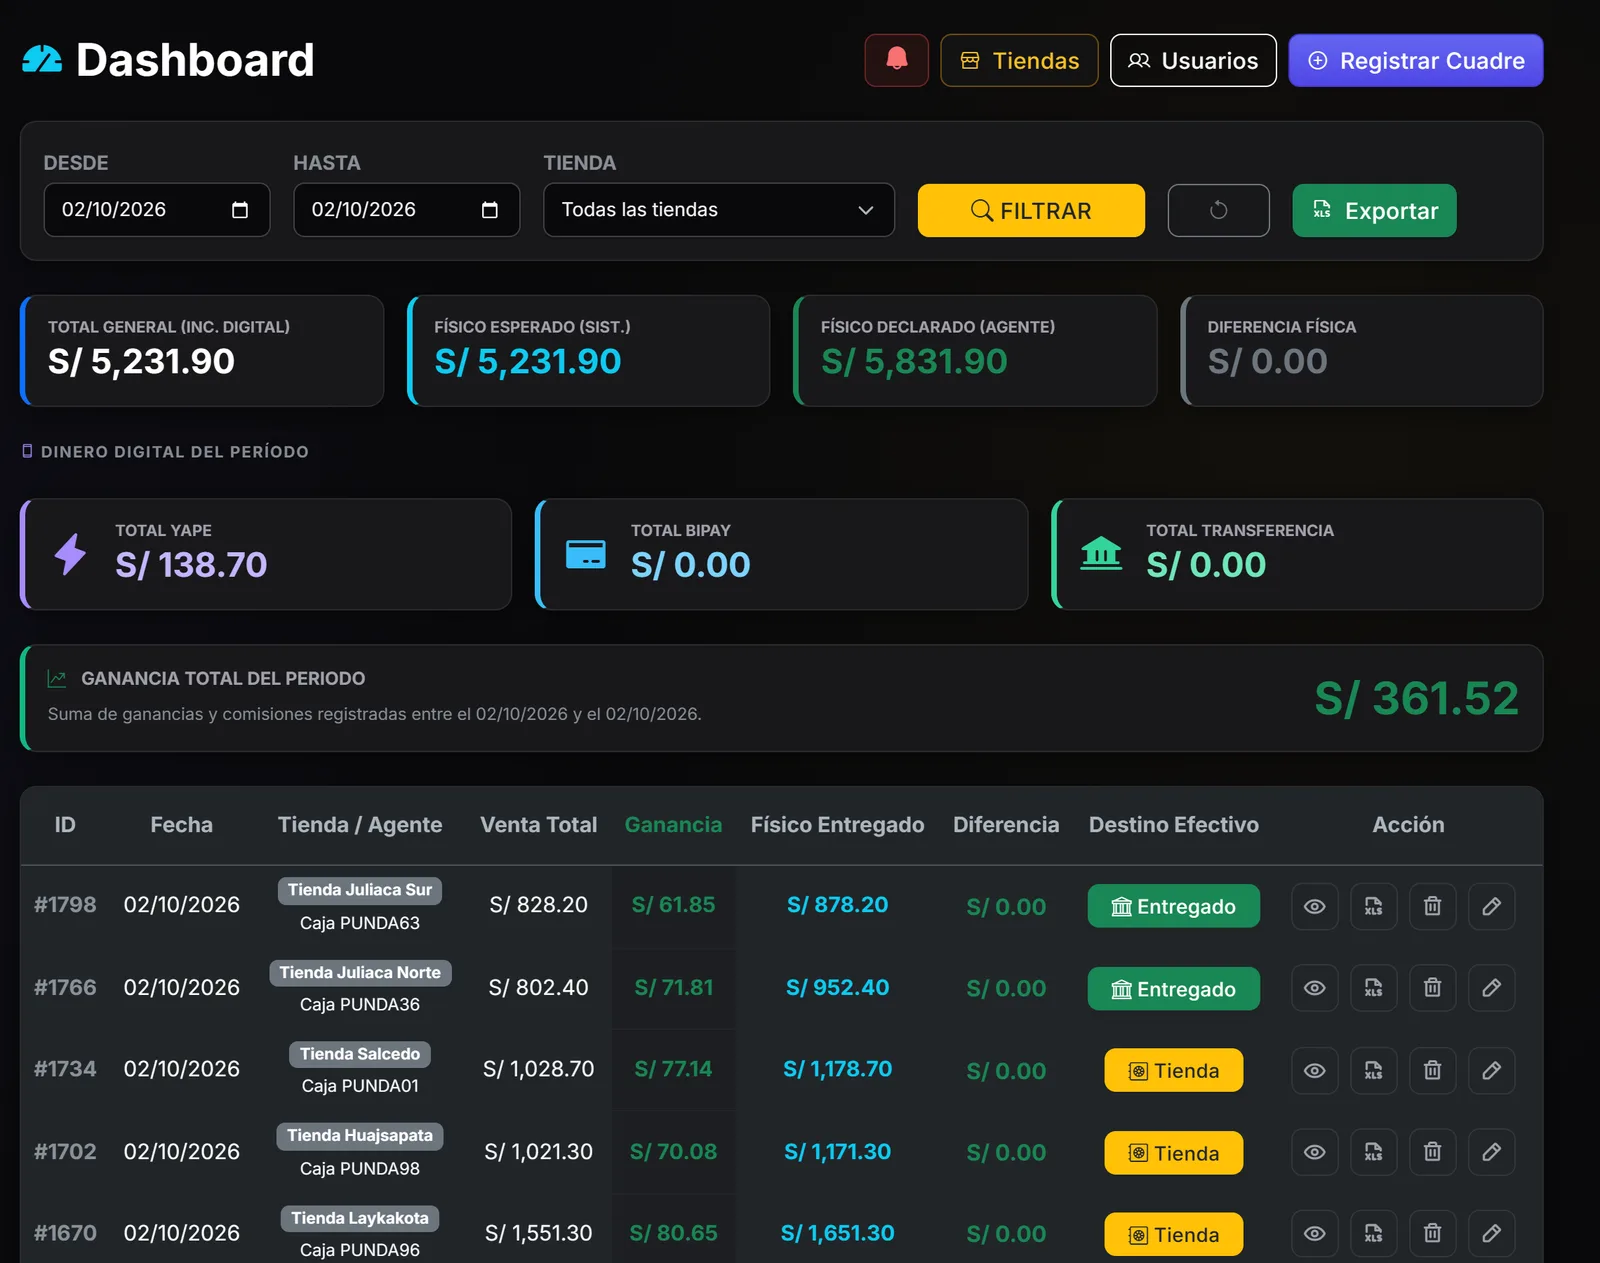Click the green Exportar button

click(x=1374, y=210)
